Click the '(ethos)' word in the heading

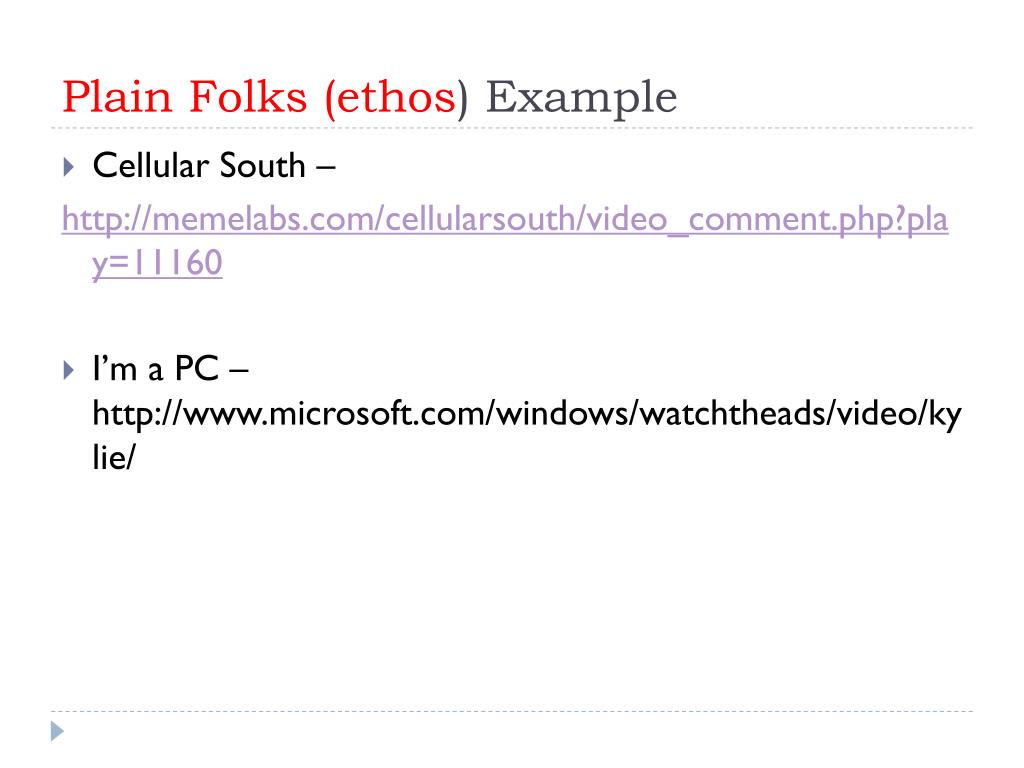pos(396,99)
